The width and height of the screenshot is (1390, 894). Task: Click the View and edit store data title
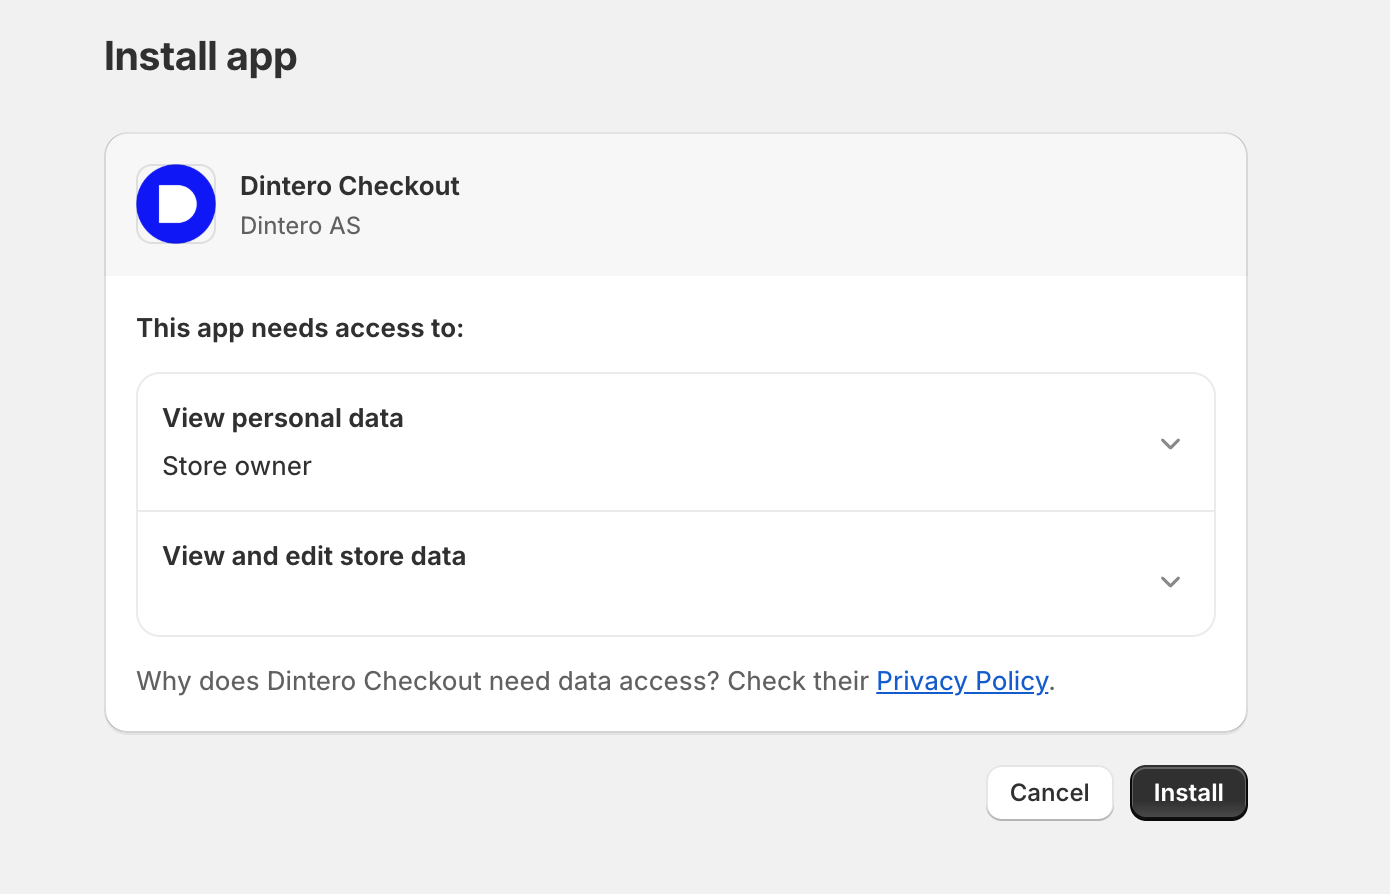(x=314, y=556)
